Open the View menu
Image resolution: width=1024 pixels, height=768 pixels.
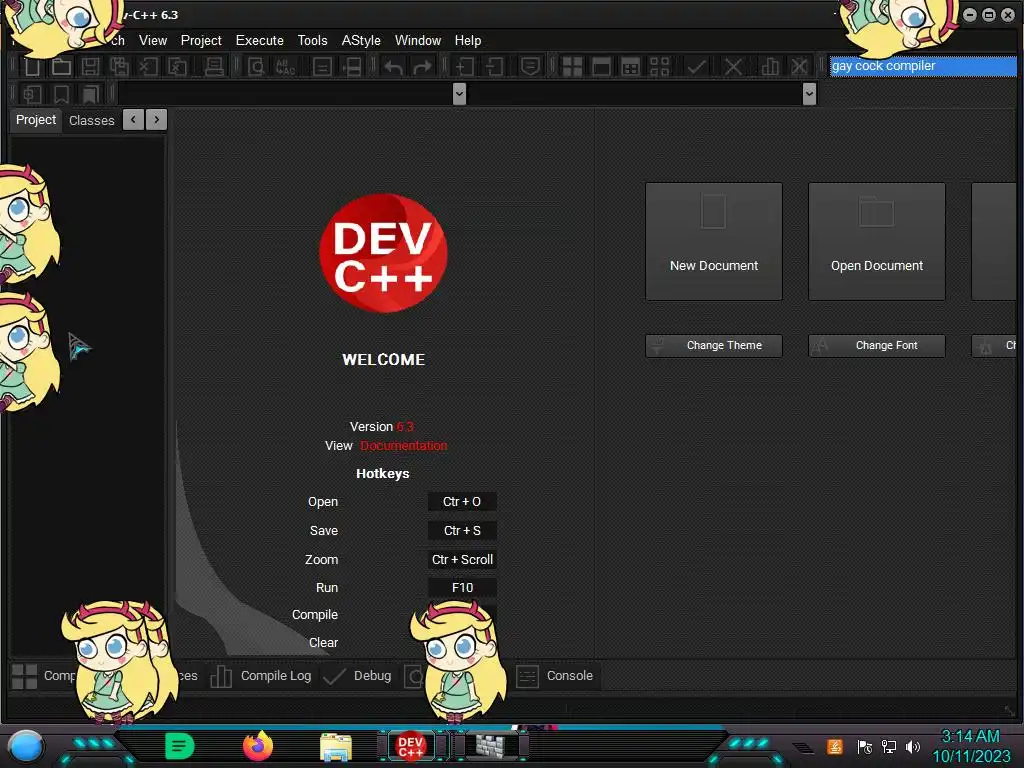[153, 40]
